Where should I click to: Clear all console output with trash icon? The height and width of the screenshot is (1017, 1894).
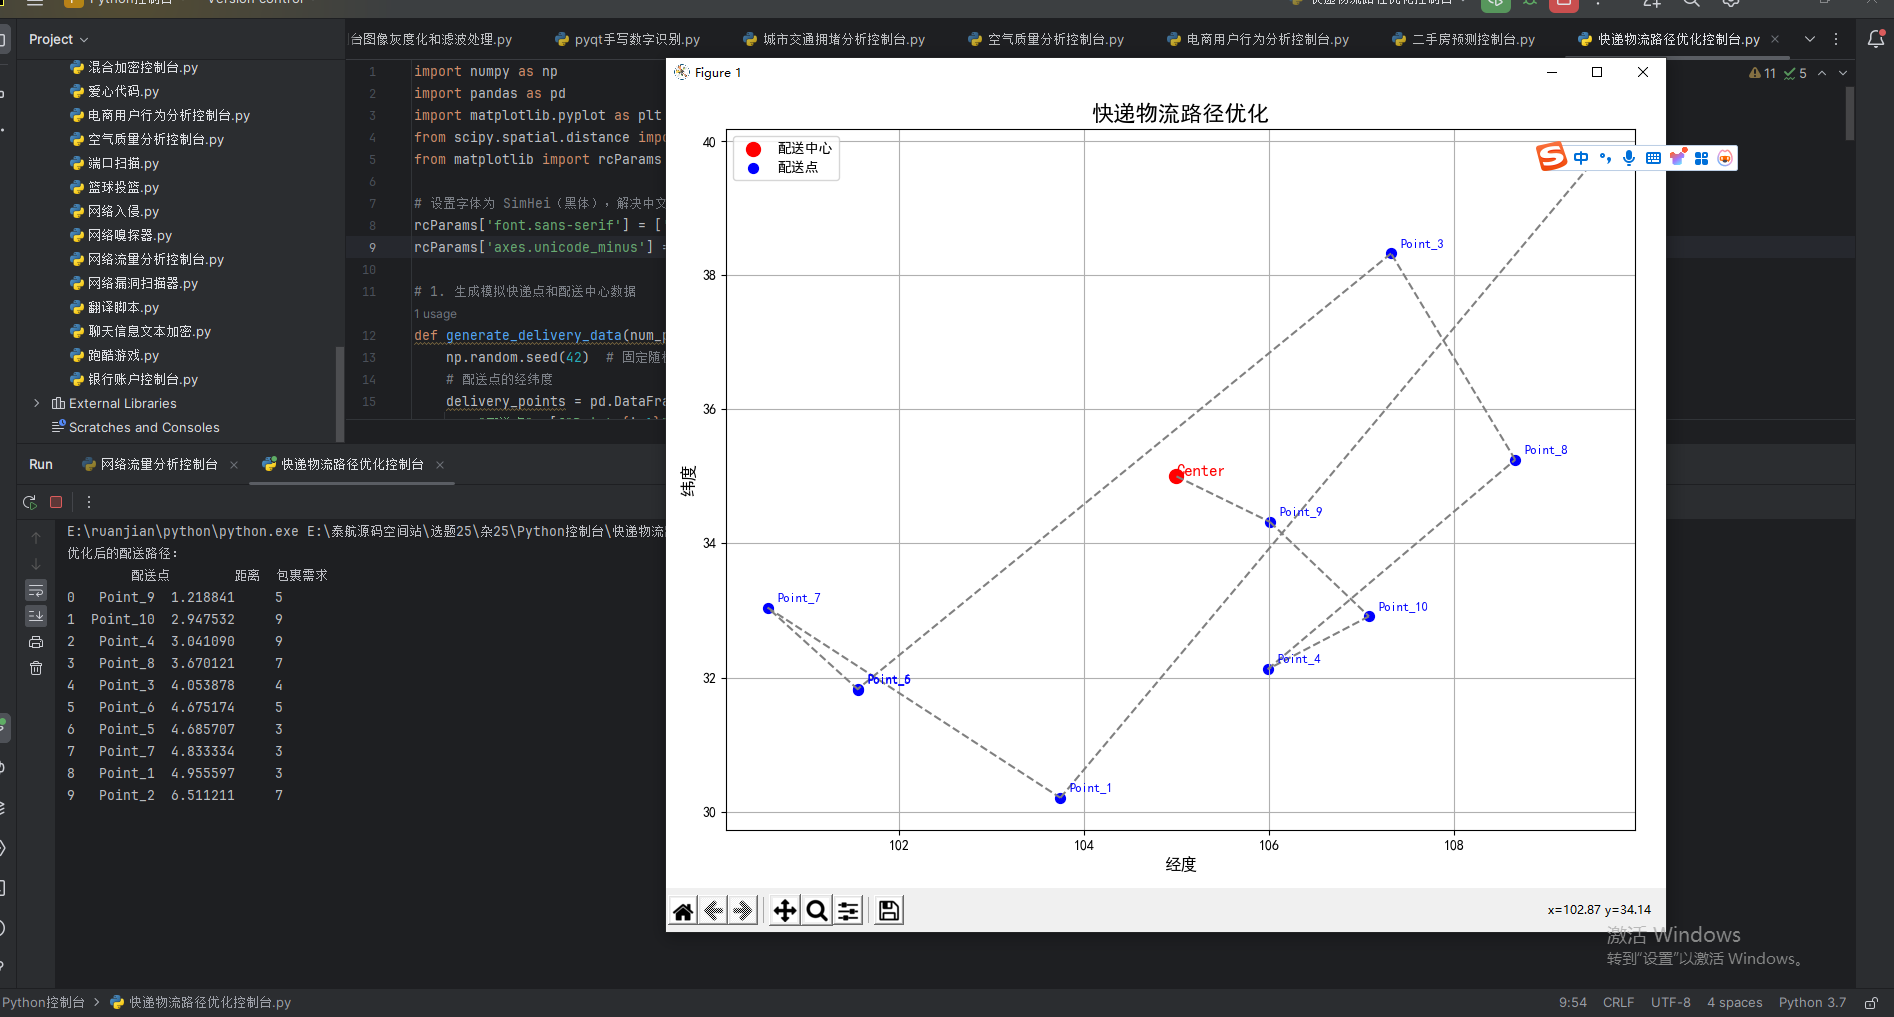36,668
